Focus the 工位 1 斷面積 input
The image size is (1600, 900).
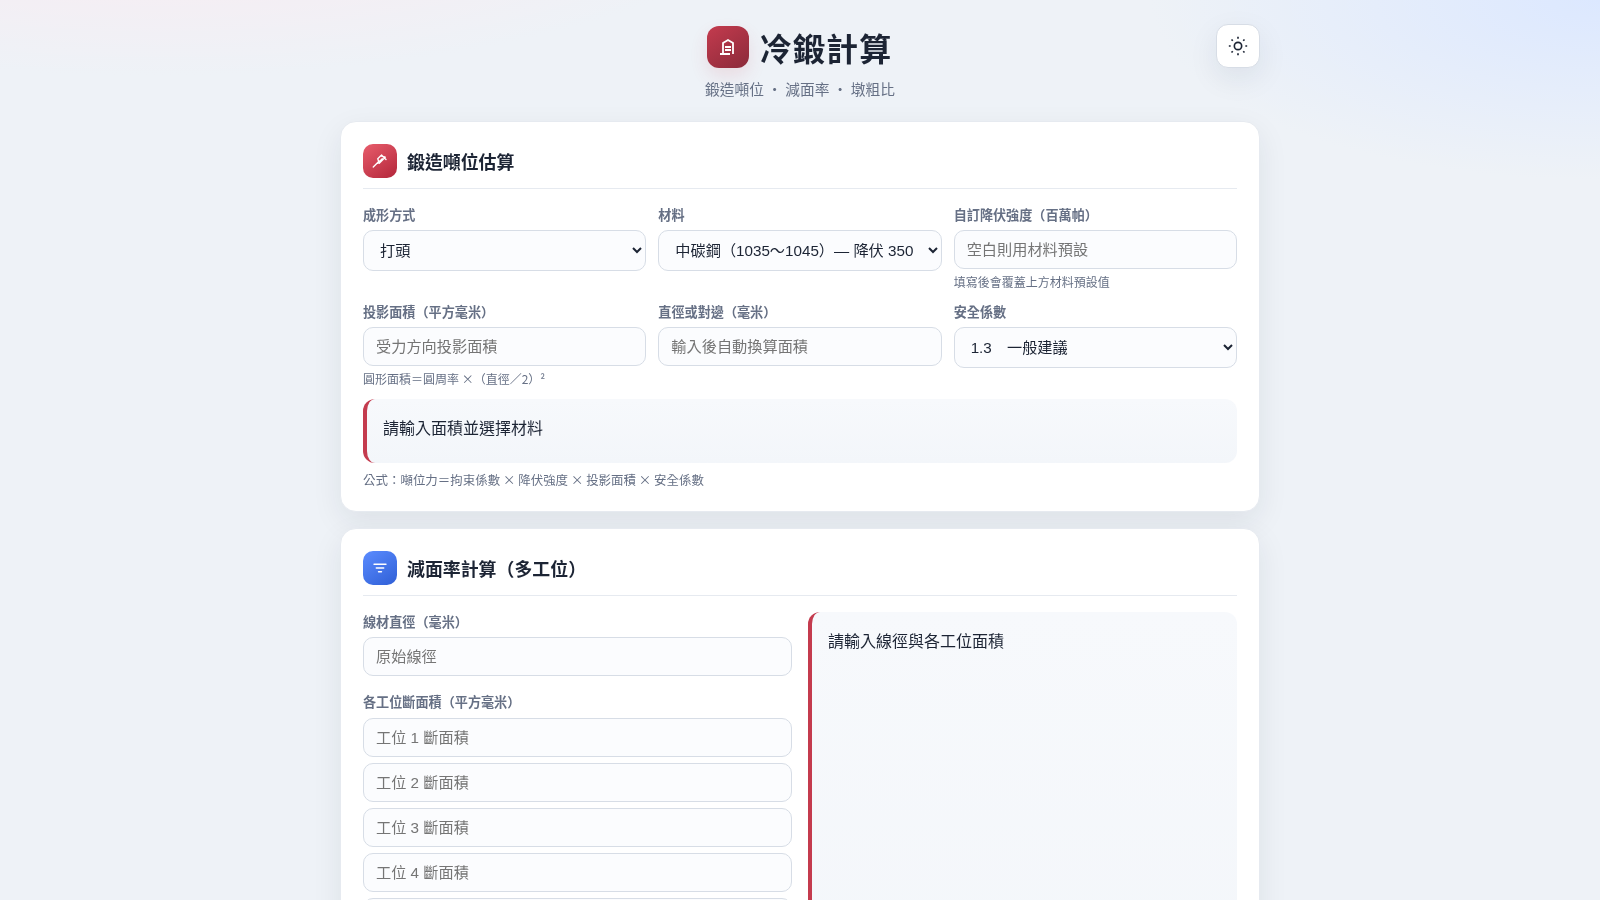pos(577,738)
